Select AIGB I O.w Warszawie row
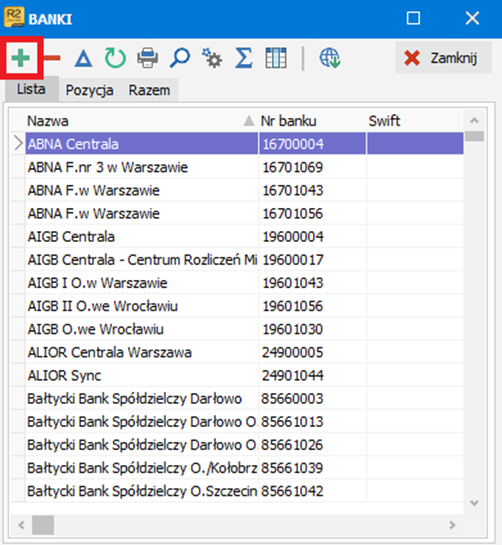Viewport: 502px width, 545px height. pyautogui.click(x=244, y=283)
